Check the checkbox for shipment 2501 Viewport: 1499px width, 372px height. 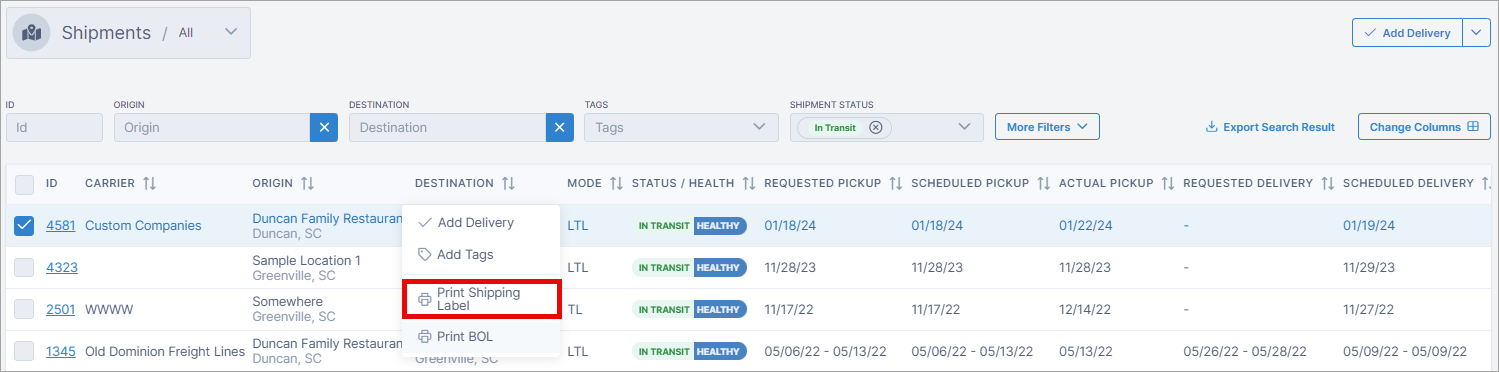pos(24,309)
